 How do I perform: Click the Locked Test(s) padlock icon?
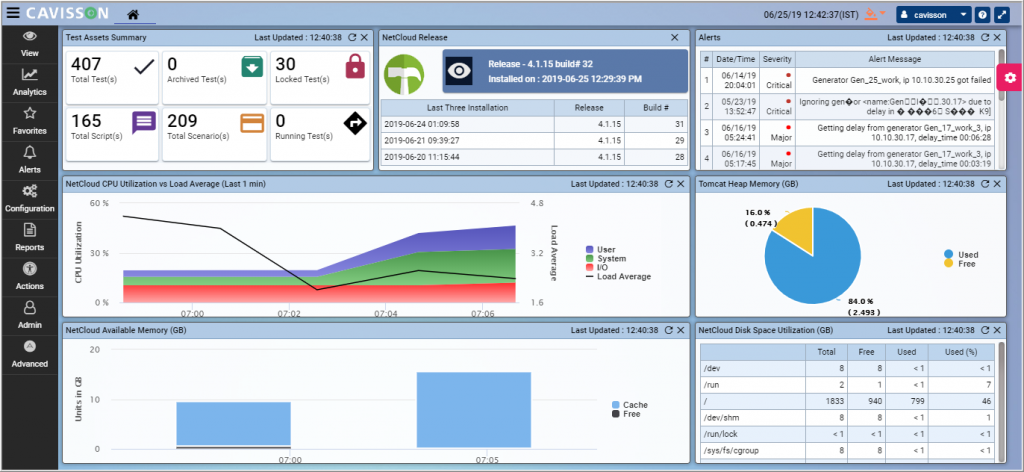[355, 66]
